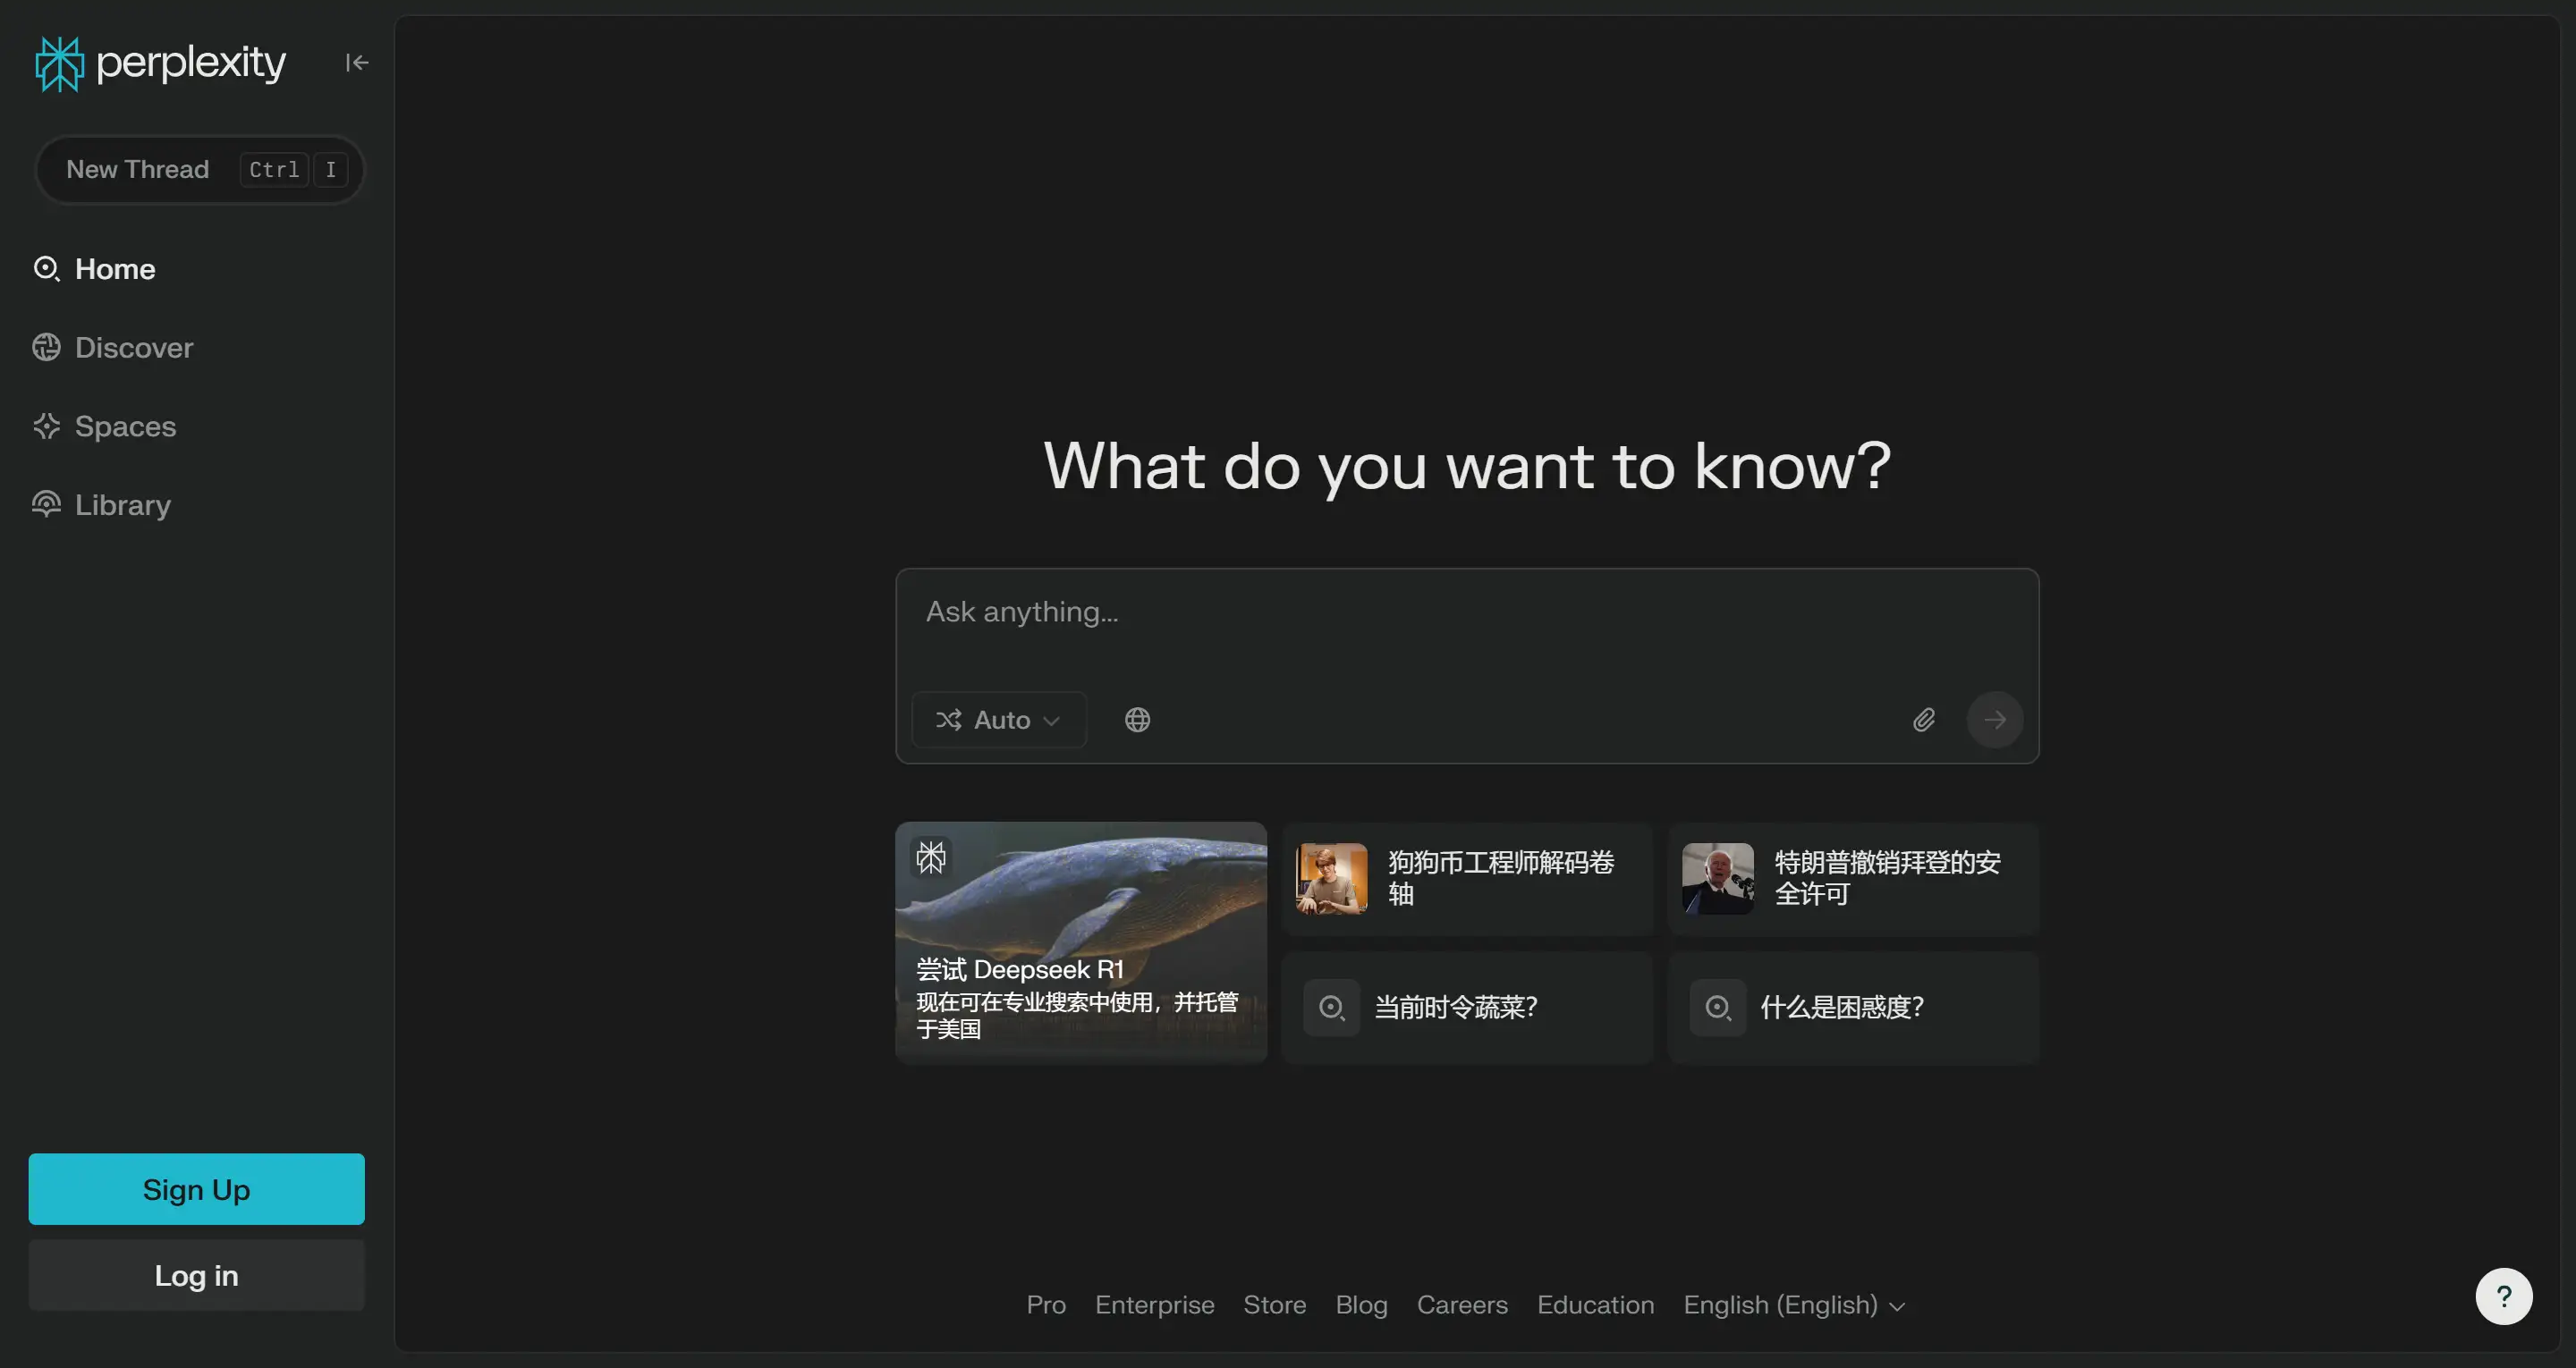2576x1368 pixels.
Task: Select suggestion 当前时令蔬菜?
Action: [x=1466, y=1007]
